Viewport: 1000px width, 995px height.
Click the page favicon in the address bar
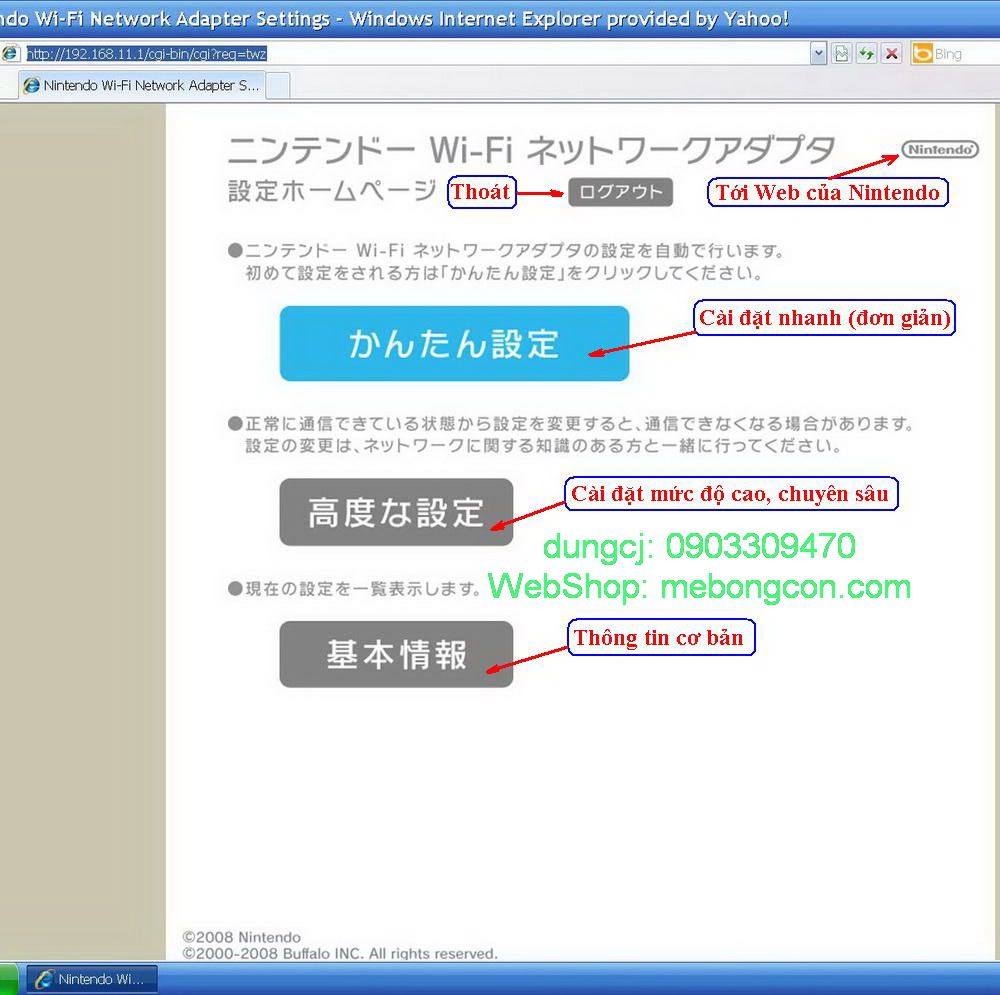[9, 52]
